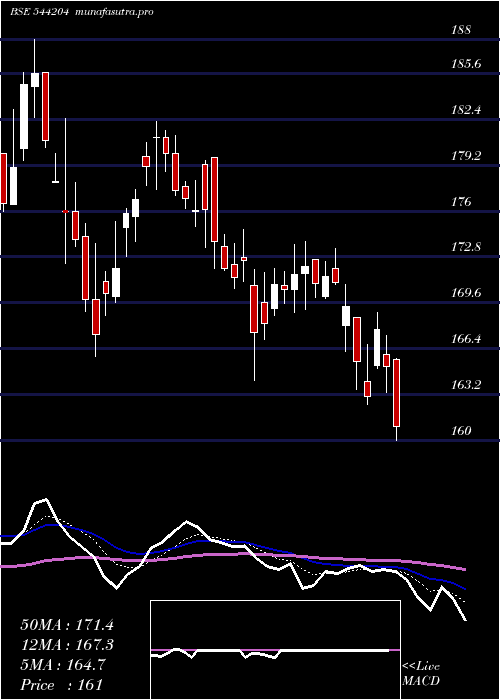Select the 188 price level label
Viewport: 500px width, 700px height.
pyautogui.click(x=461, y=30)
